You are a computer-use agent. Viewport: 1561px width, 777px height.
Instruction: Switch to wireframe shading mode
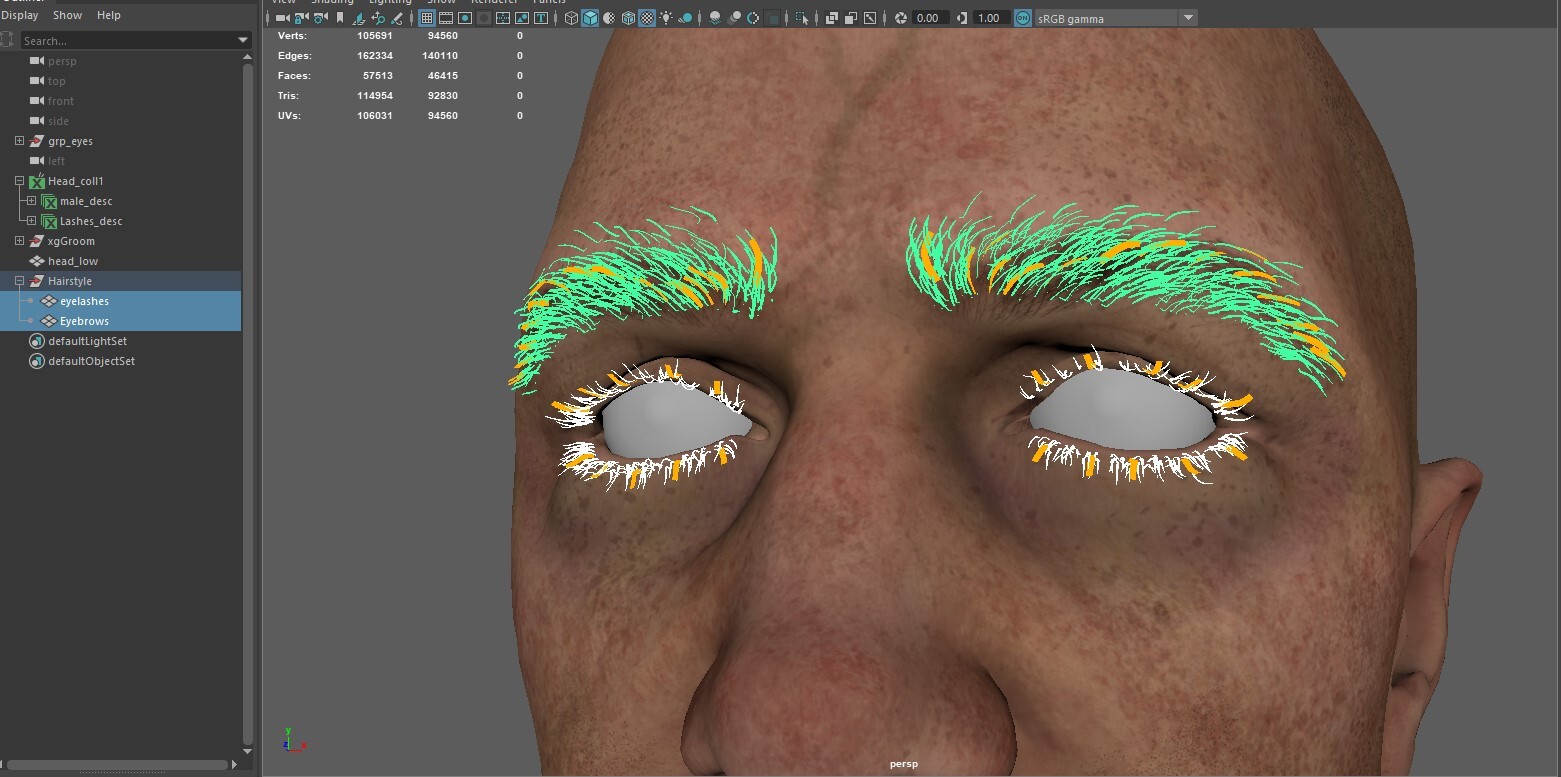click(571, 18)
